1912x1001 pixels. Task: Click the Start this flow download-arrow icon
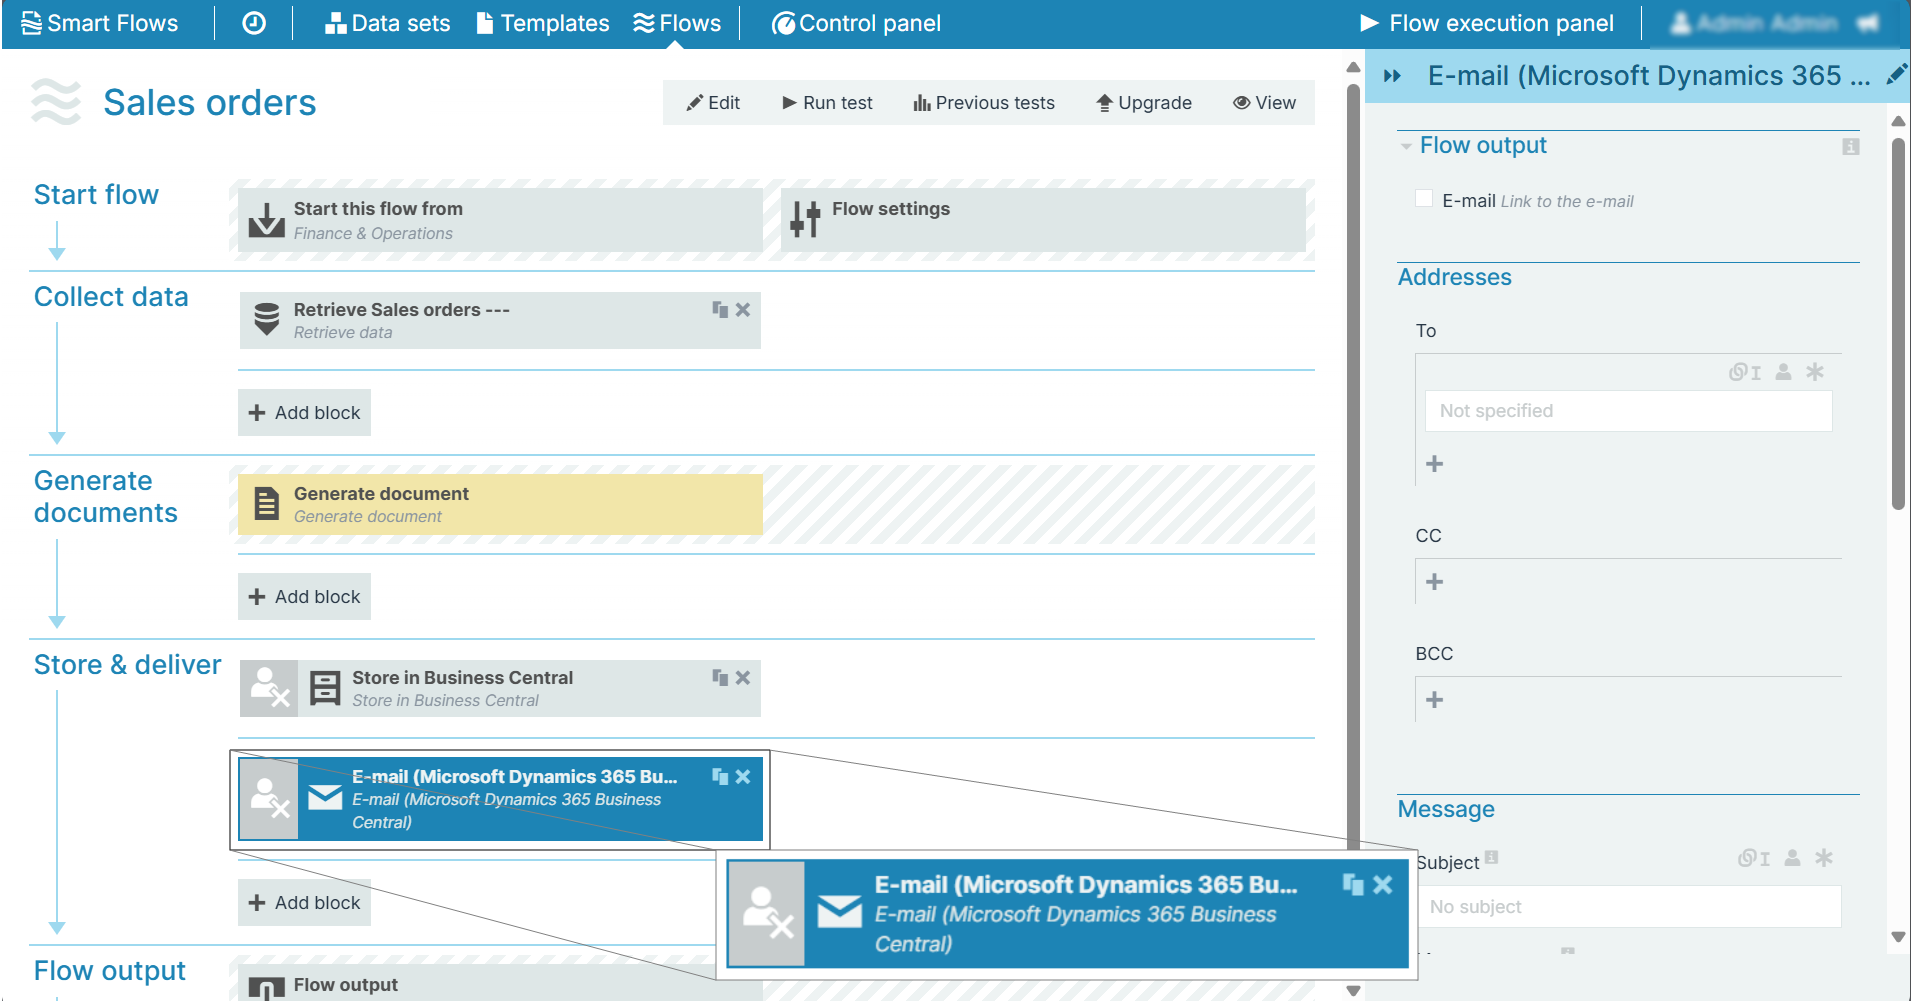pos(266,220)
